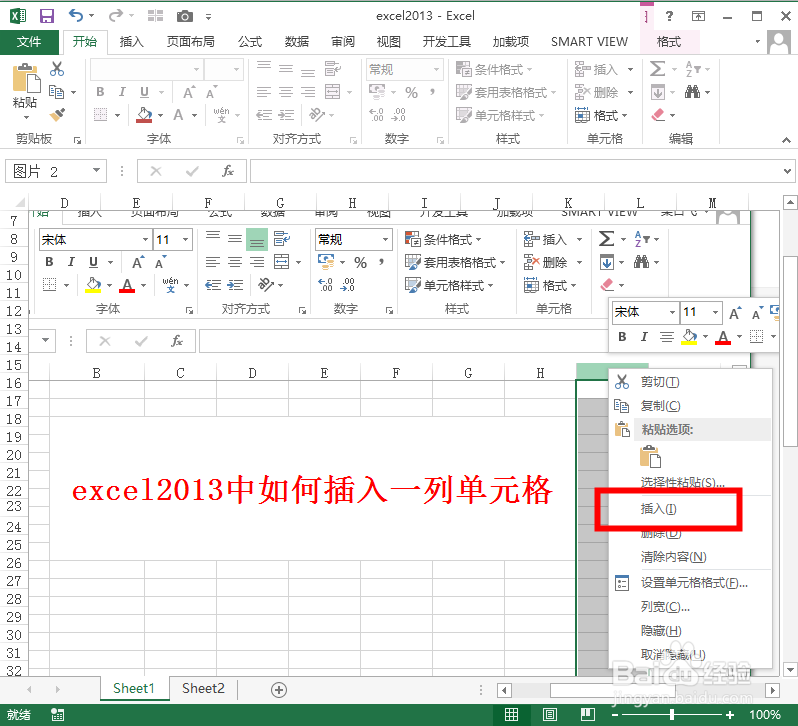The width and height of the screenshot is (798, 726).
Task: Open the 常规 number format dropdown in the main ribbon
Action: pos(436,69)
